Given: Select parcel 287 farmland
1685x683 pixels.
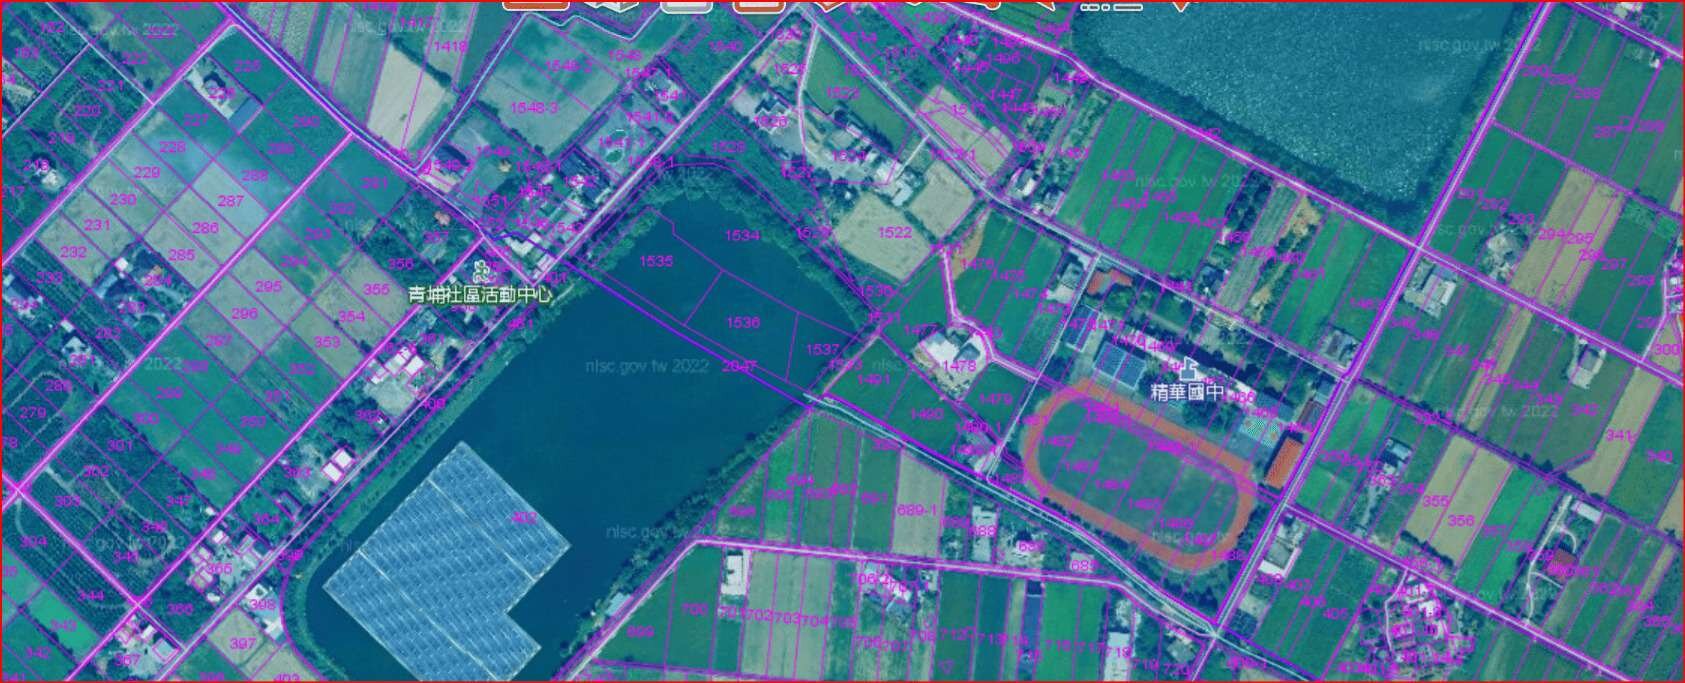Looking at the screenshot, I should coord(231,201).
